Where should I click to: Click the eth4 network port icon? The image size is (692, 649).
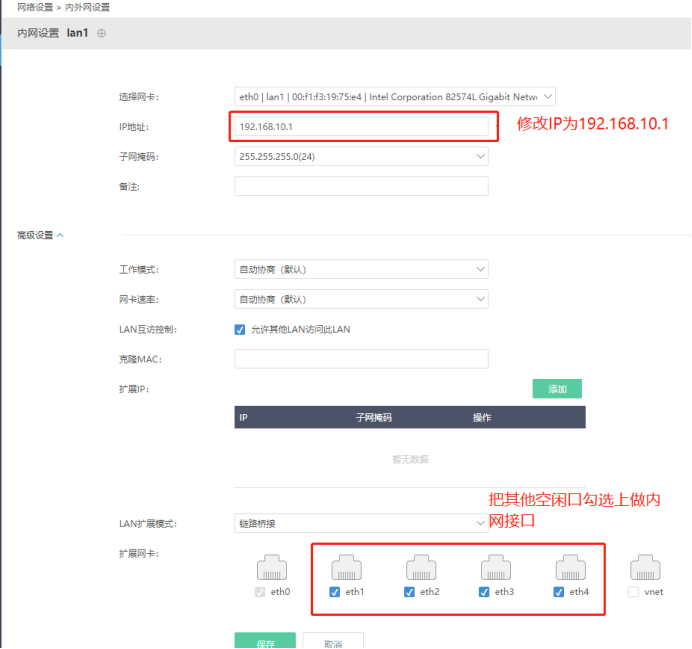(571, 569)
